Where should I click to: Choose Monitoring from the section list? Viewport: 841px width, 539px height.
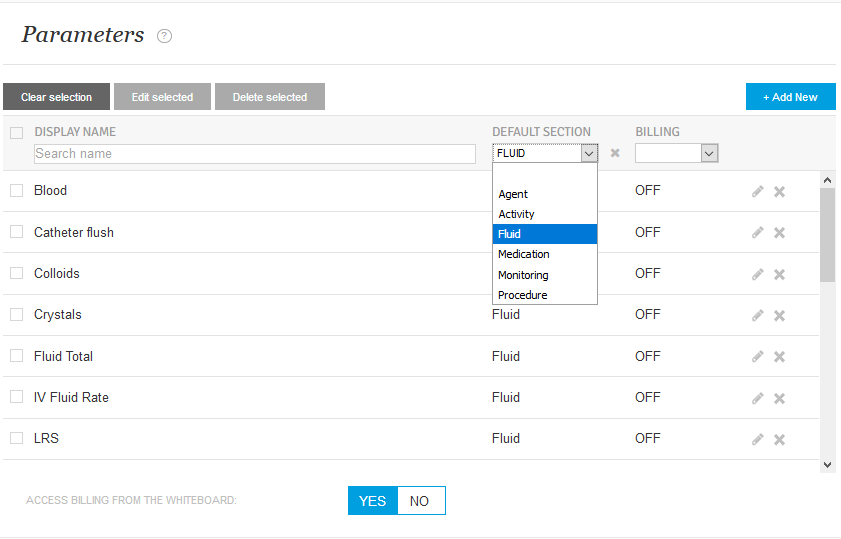[x=545, y=275]
